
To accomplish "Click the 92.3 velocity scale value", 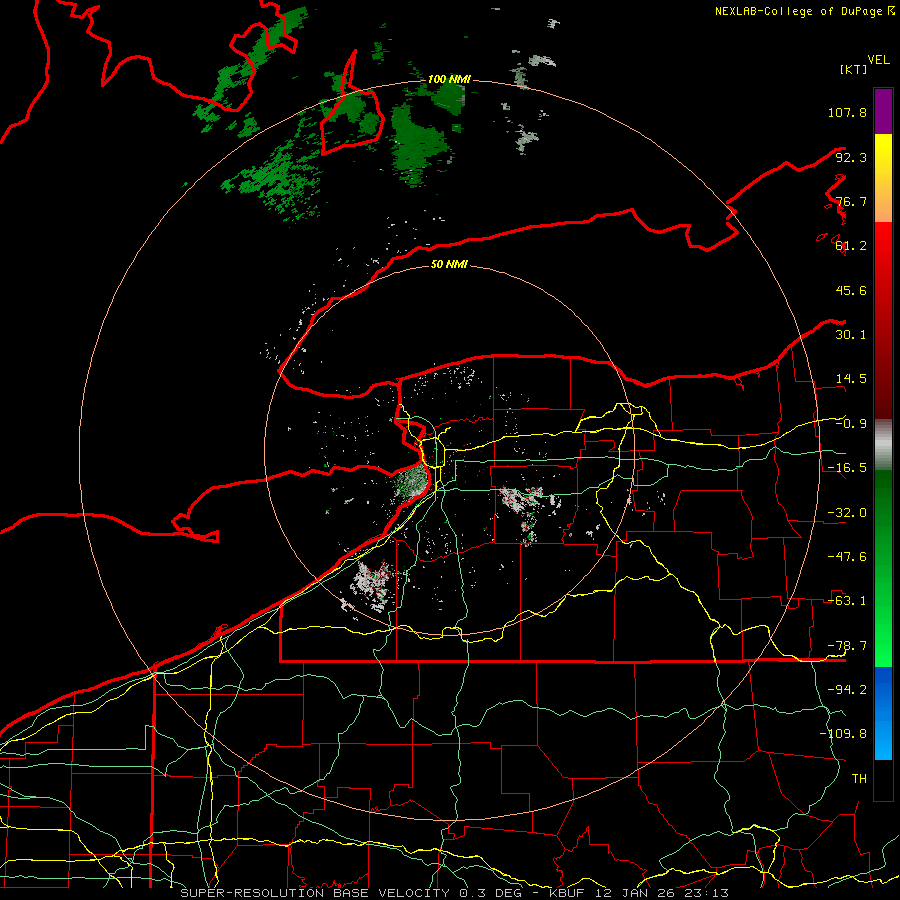I will coord(851,157).
